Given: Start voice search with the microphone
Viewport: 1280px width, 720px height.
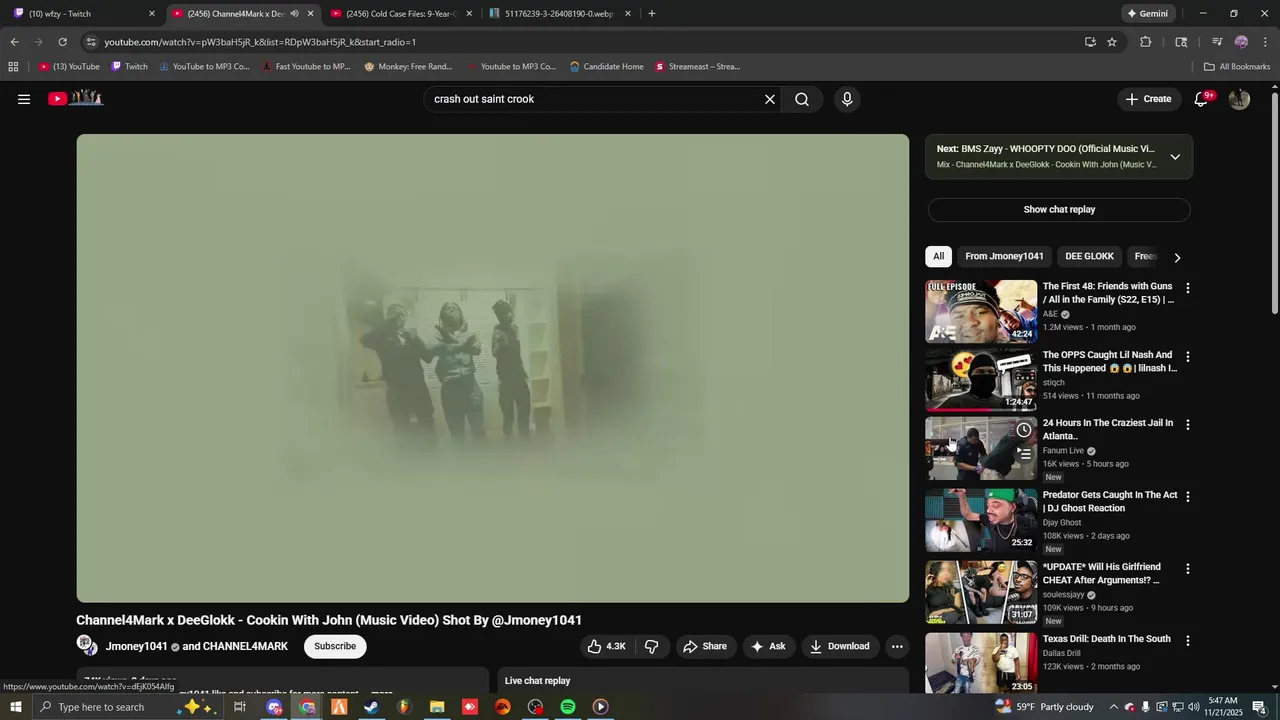Looking at the screenshot, I should pyautogui.click(x=847, y=99).
